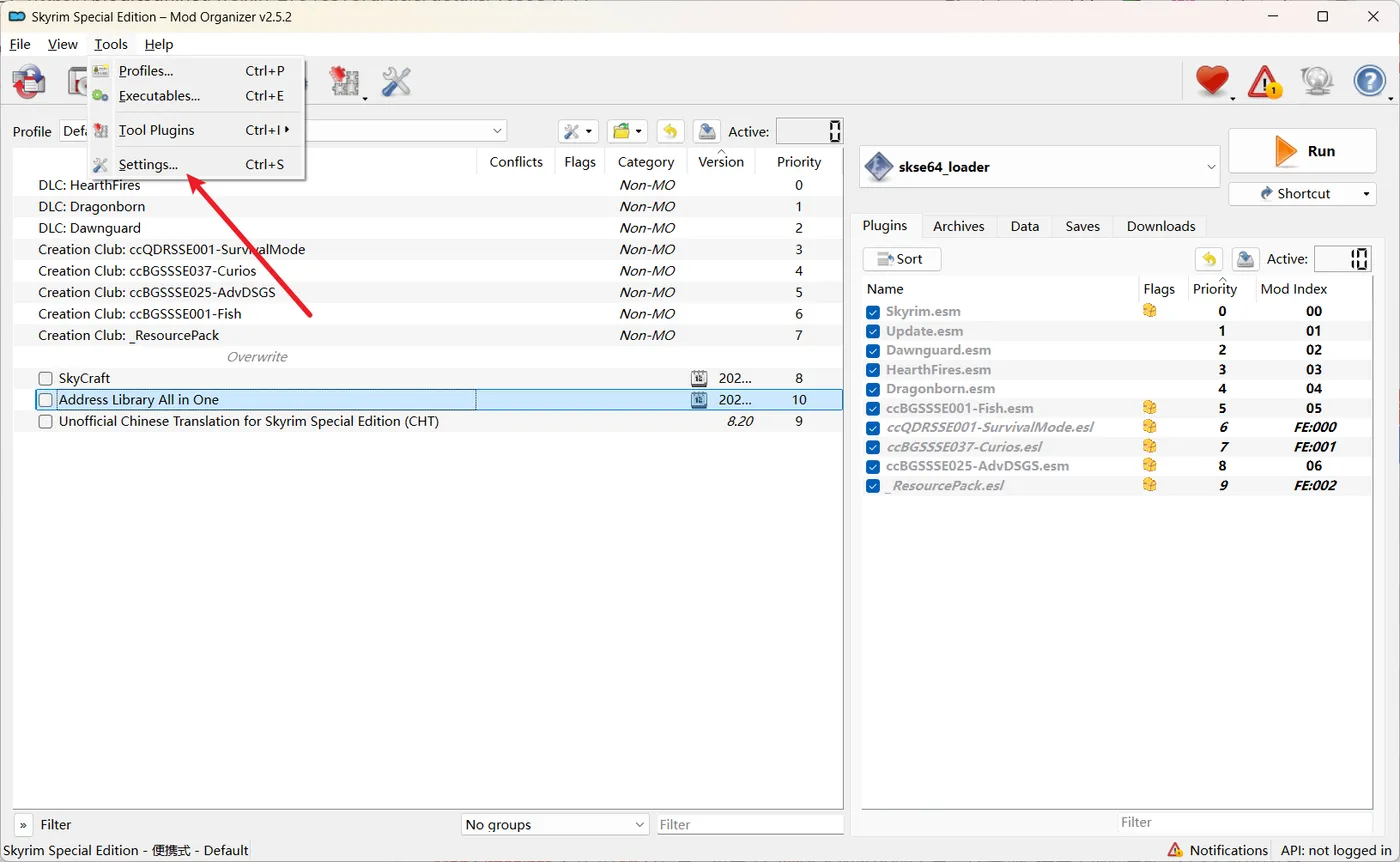Click the flag icon in Skyrim.esm row
Viewport: 1400px width, 862px height.
[x=1150, y=311]
